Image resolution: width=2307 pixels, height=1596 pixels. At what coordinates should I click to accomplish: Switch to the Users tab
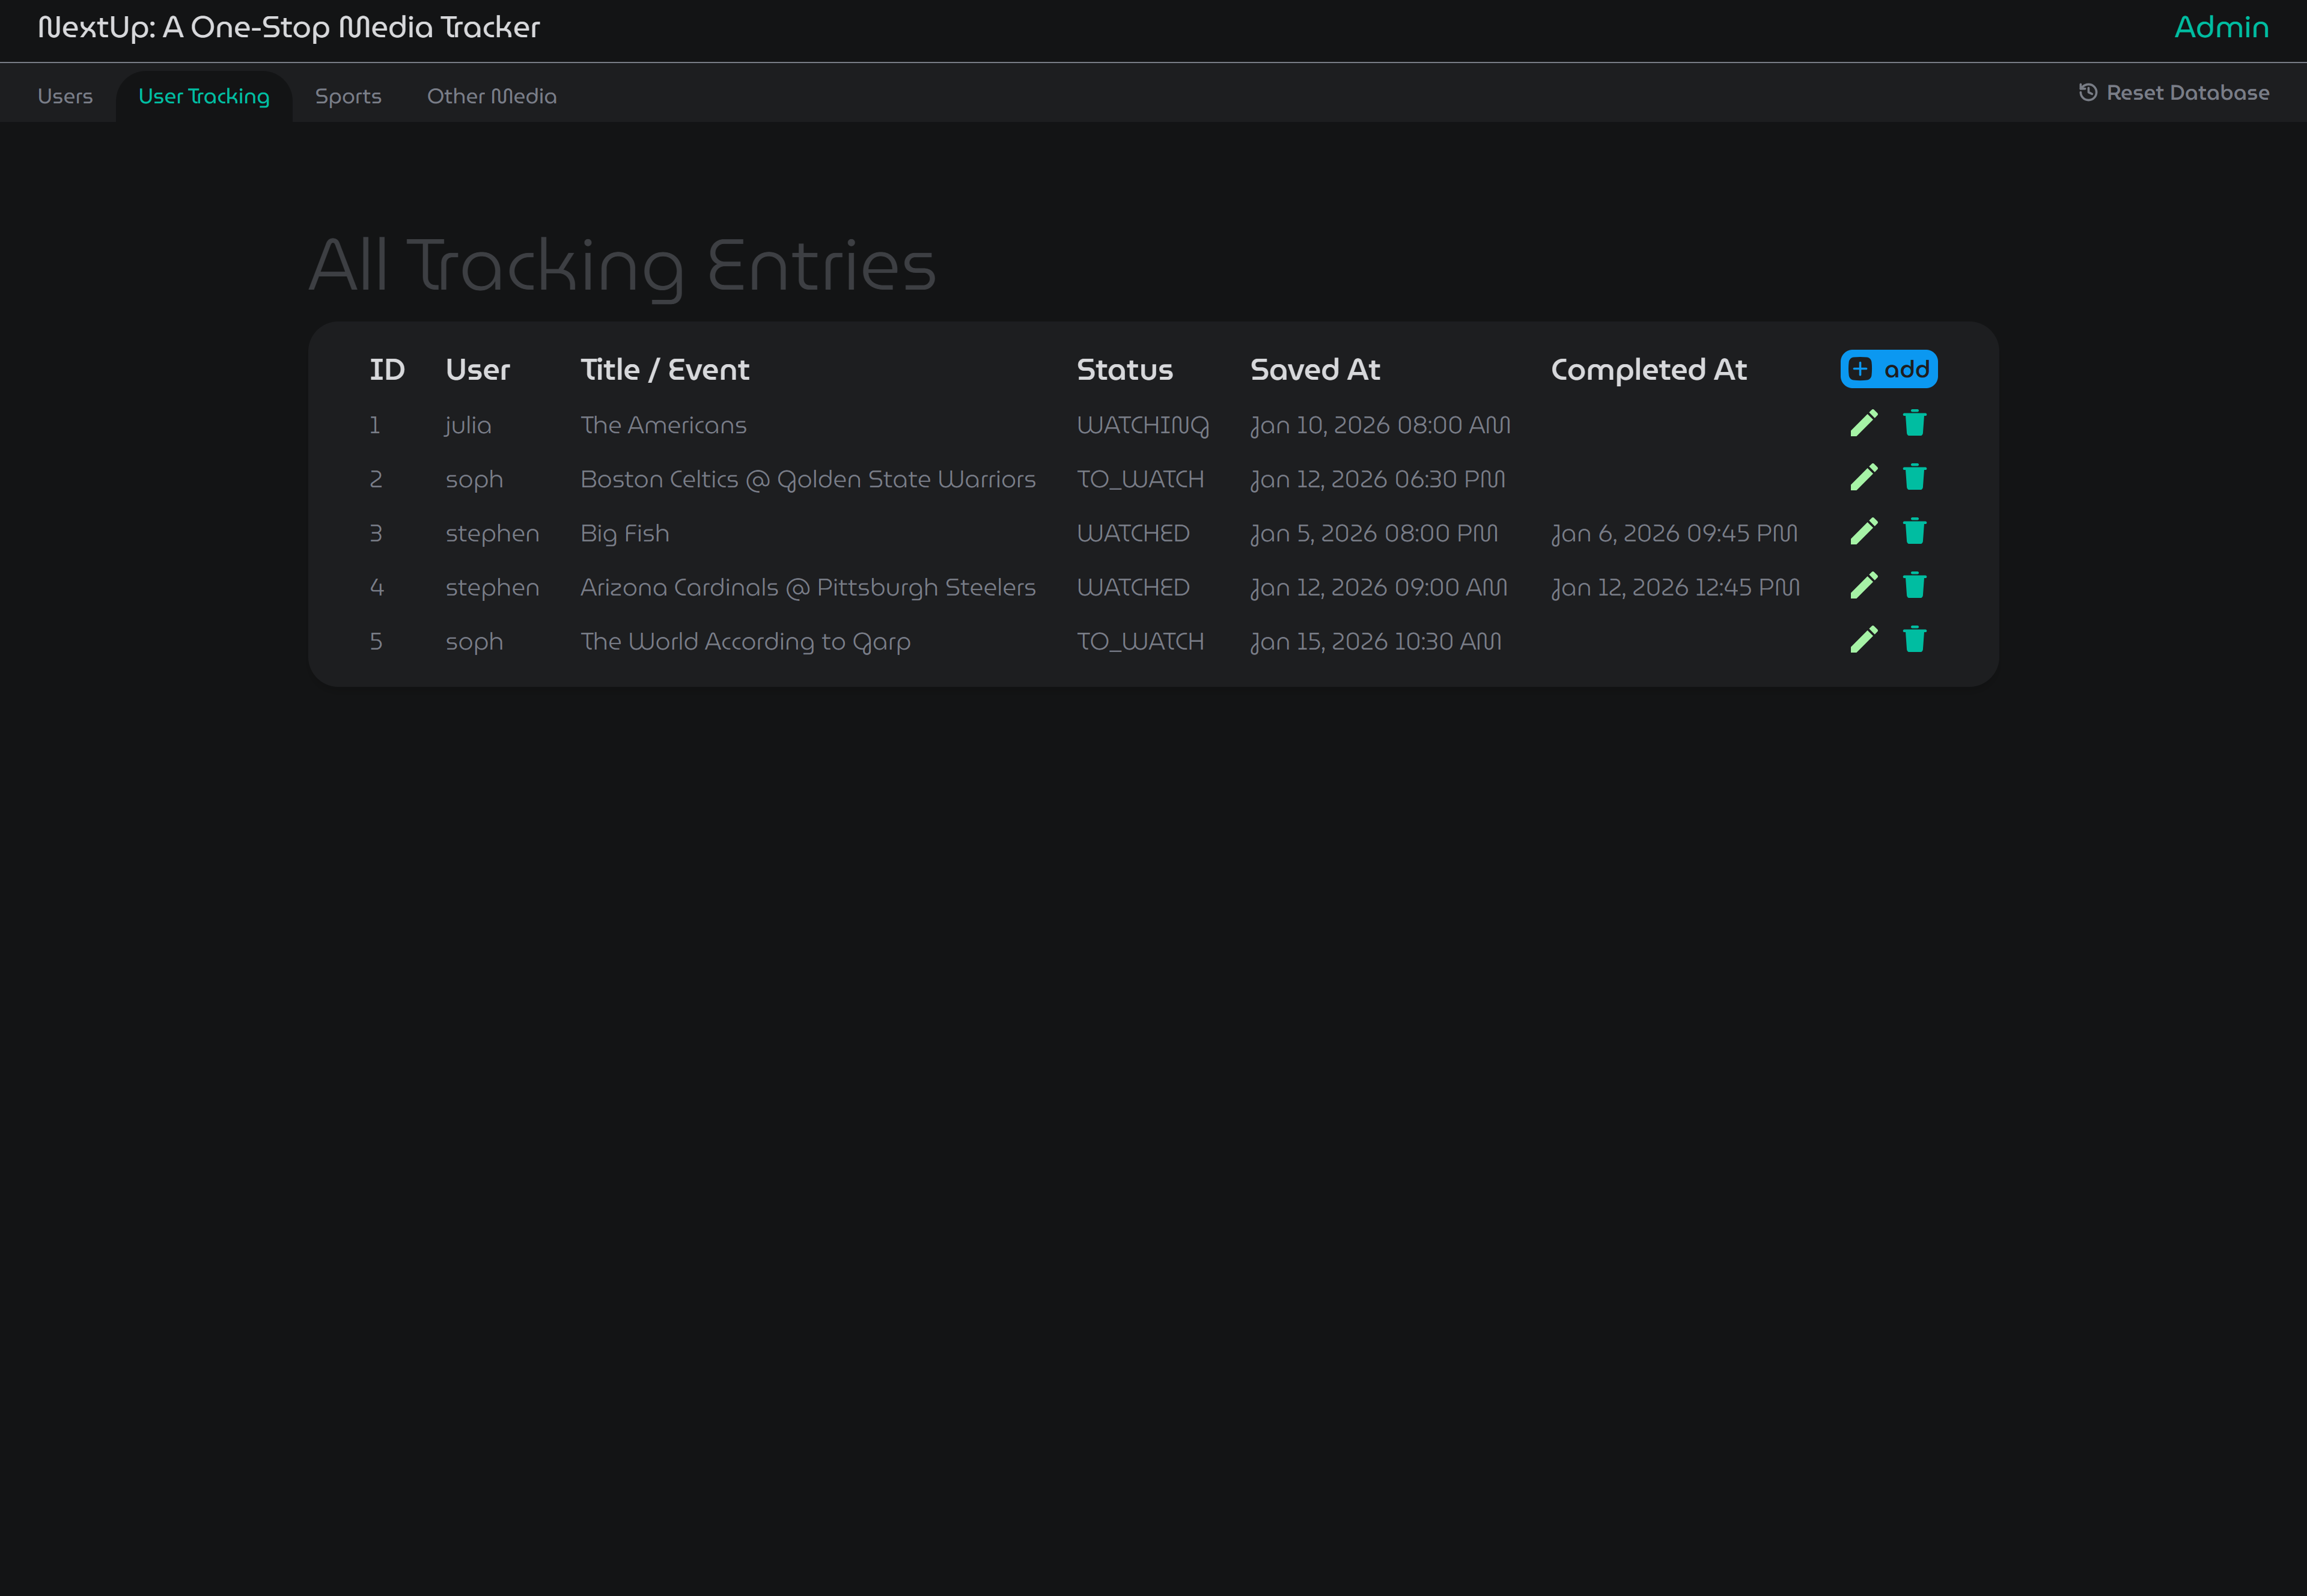(64, 96)
